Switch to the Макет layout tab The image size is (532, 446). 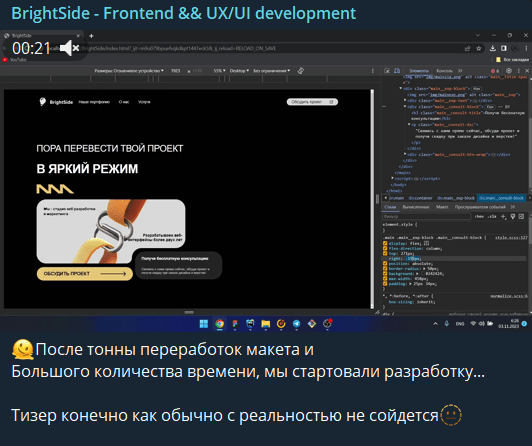tap(442, 207)
